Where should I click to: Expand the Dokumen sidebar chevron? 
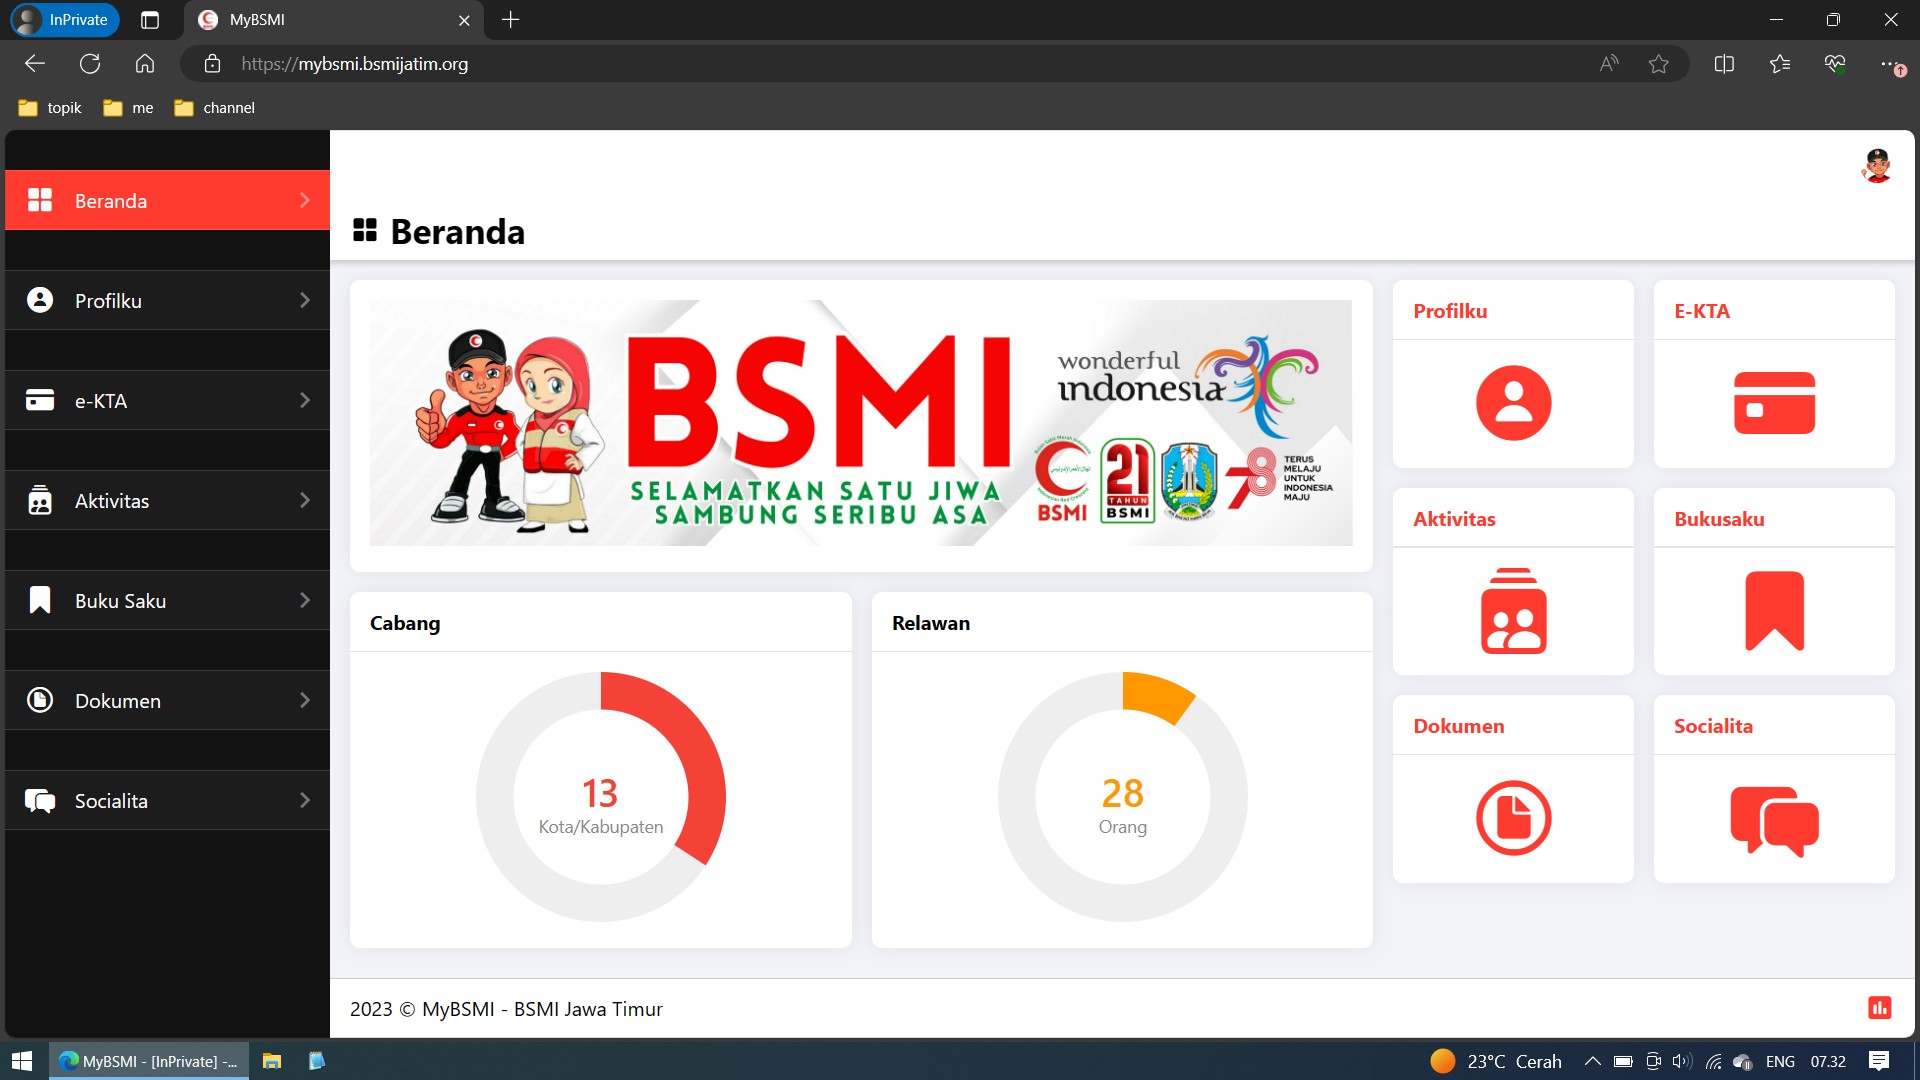(305, 700)
